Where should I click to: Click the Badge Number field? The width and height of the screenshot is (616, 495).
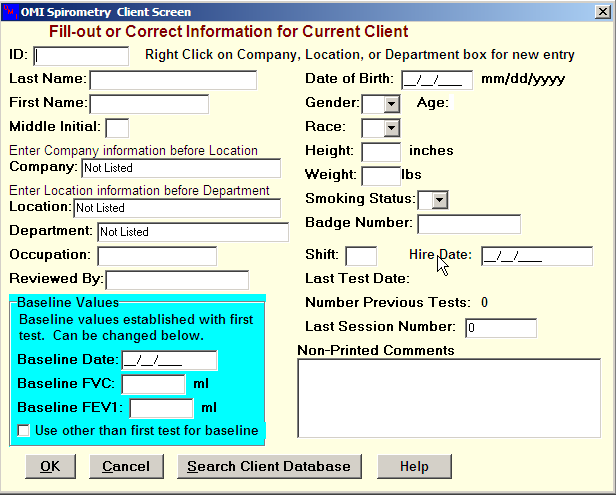468,224
